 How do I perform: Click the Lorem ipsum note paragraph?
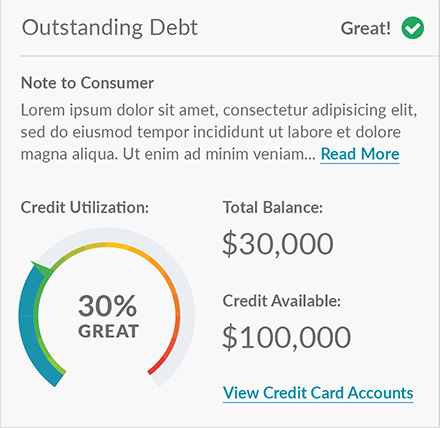coord(219,132)
